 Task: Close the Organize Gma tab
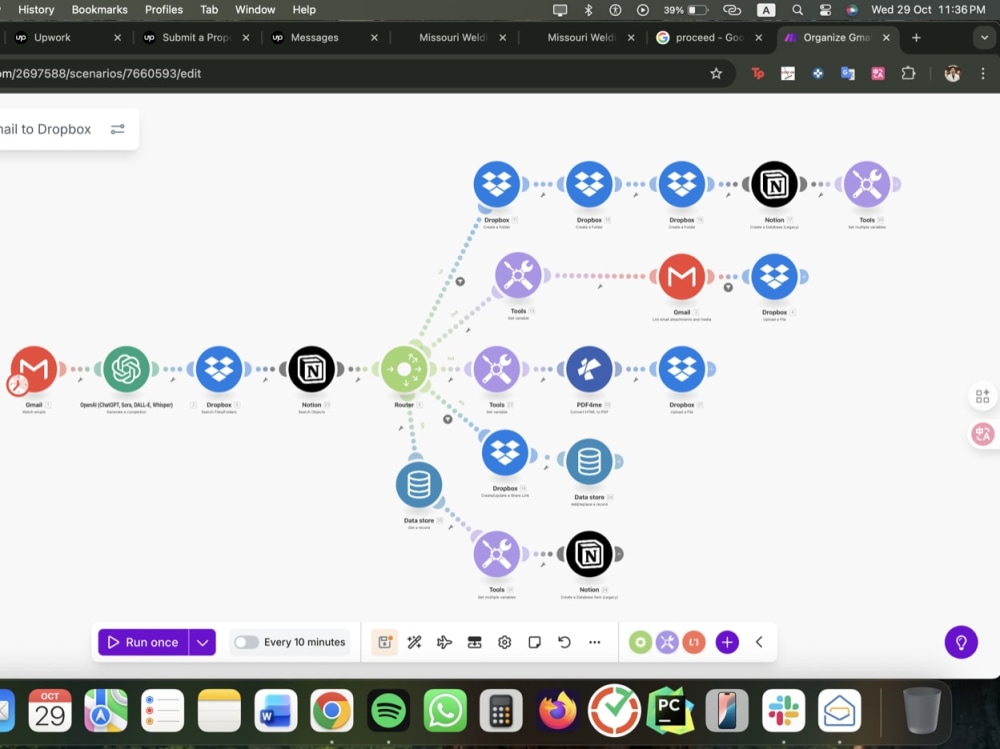(886, 38)
